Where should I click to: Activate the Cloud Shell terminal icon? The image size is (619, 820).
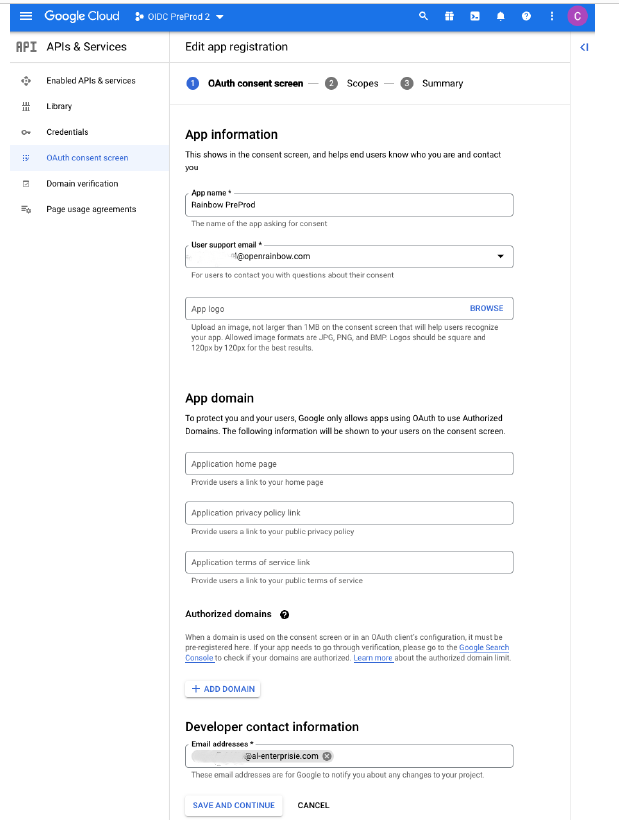(x=474, y=16)
